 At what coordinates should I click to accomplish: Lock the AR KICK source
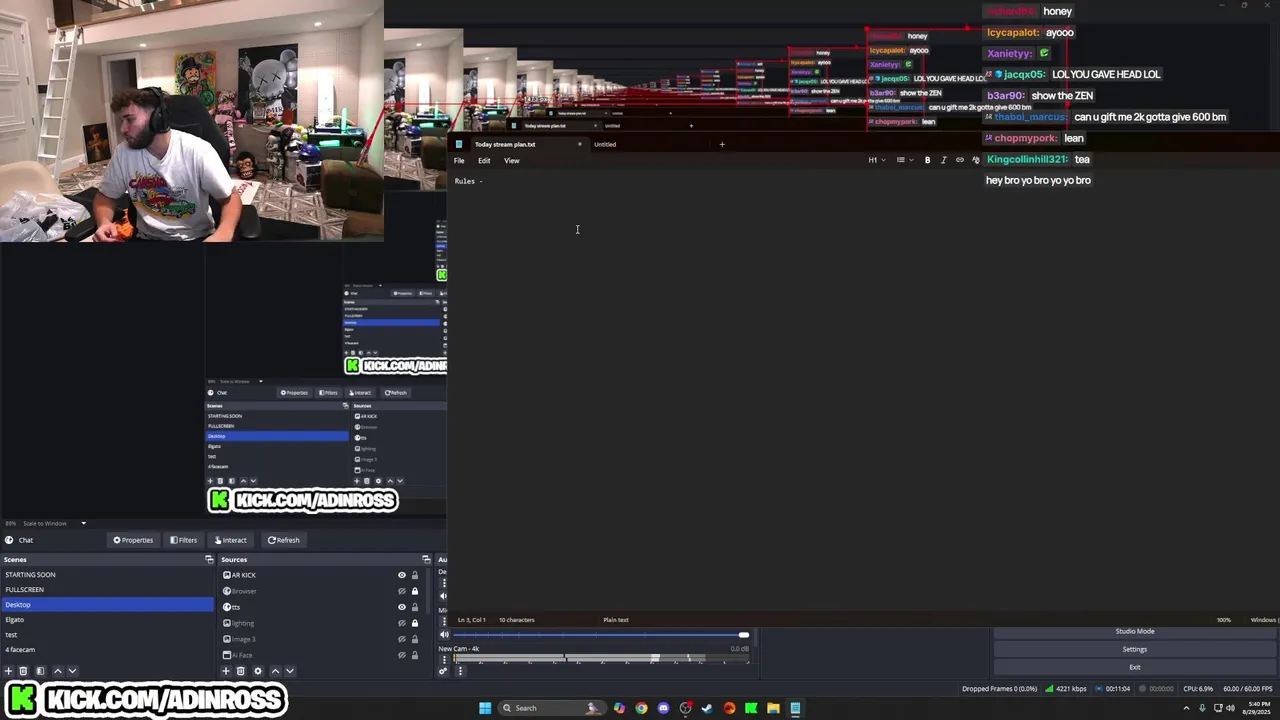point(415,575)
